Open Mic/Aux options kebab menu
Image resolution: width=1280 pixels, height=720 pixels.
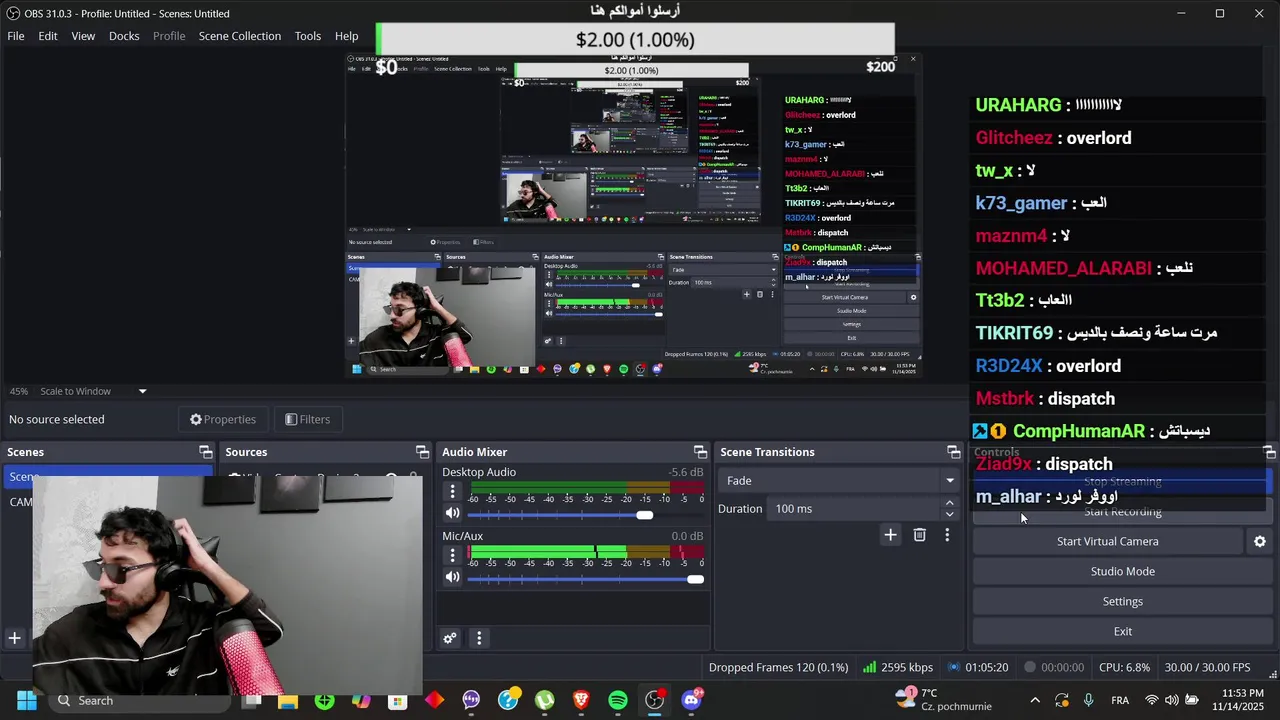[x=452, y=555]
